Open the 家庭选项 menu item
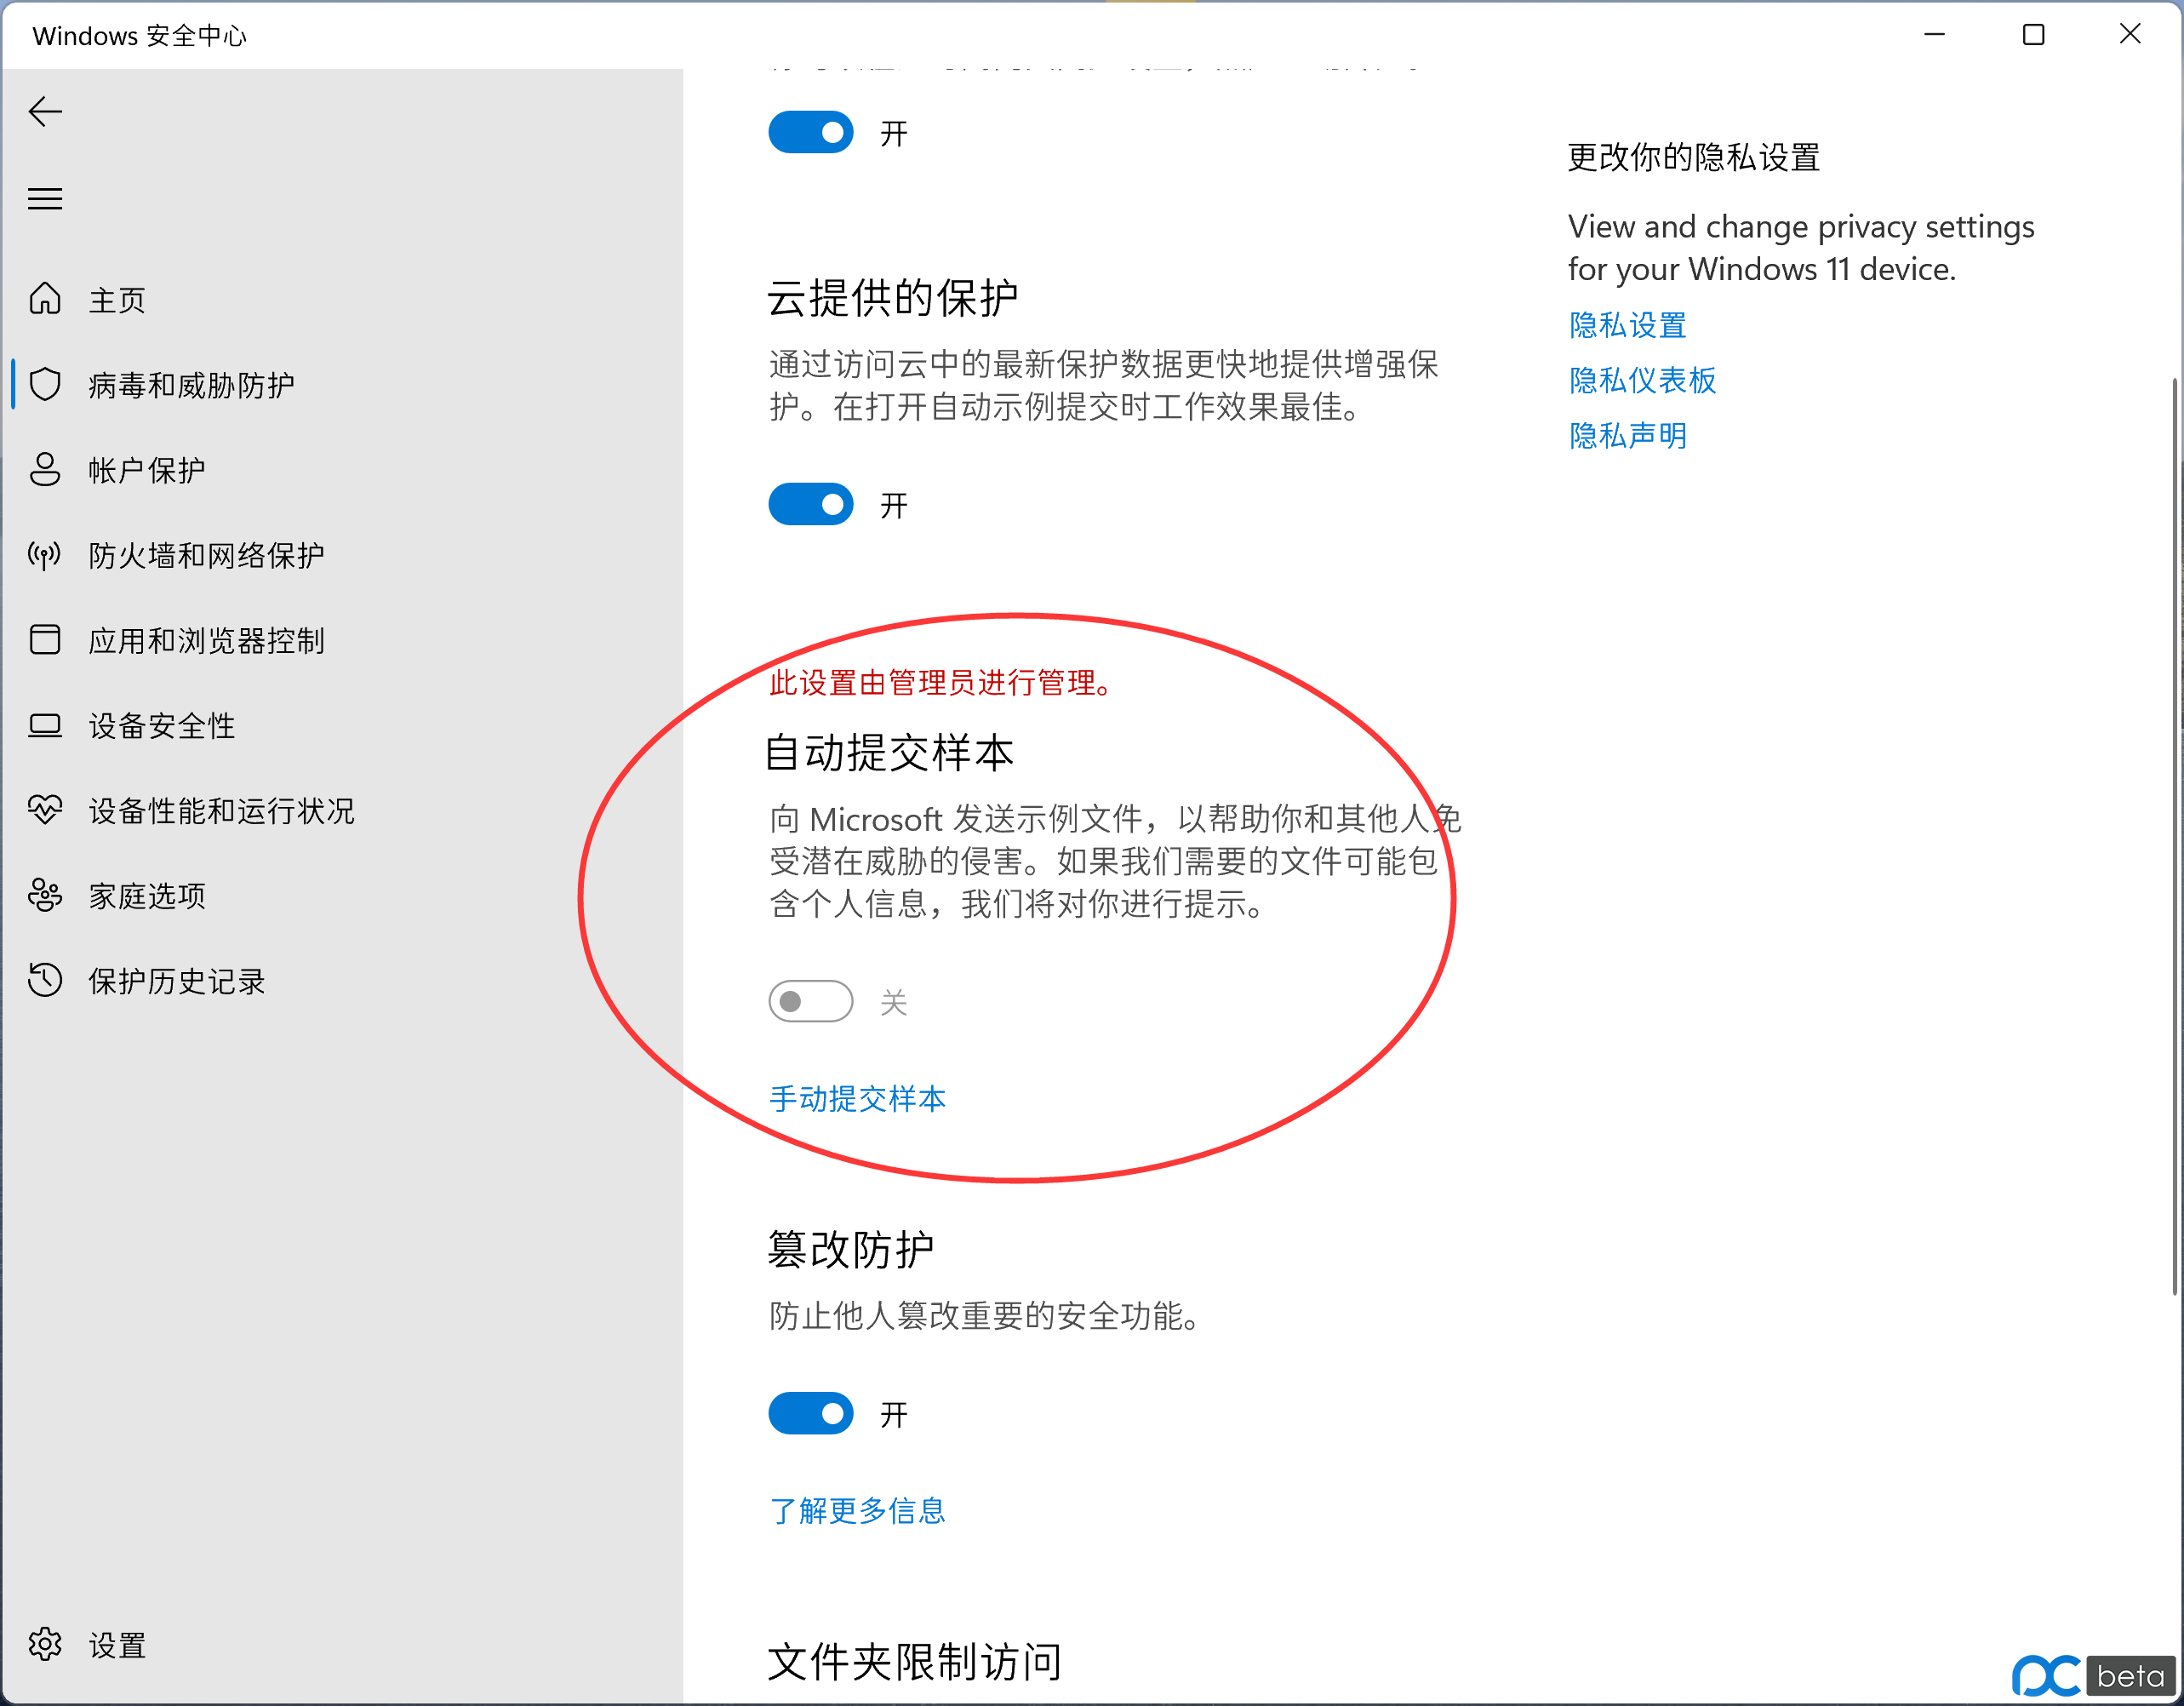2184x1706 pixels. [147, 895]
